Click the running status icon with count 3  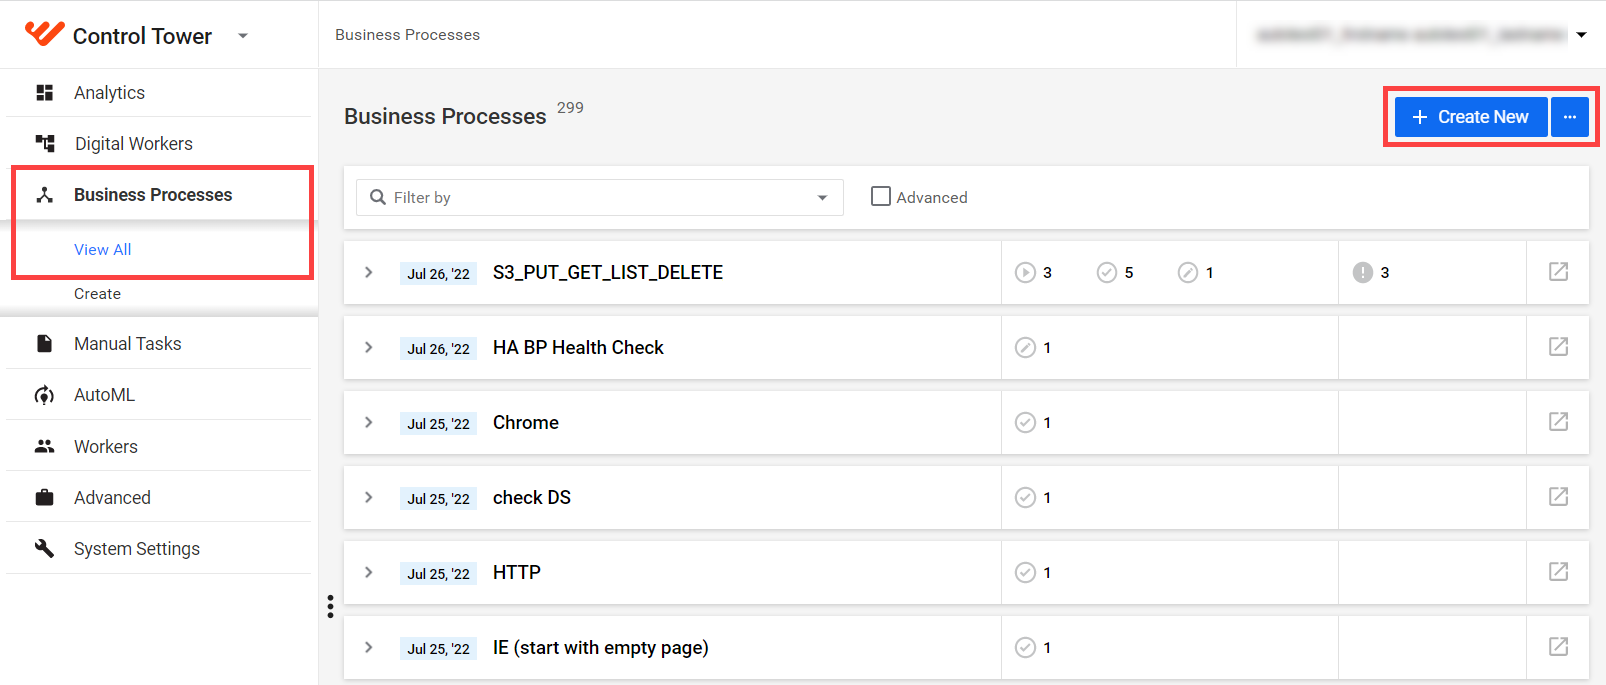[1025, 272]
